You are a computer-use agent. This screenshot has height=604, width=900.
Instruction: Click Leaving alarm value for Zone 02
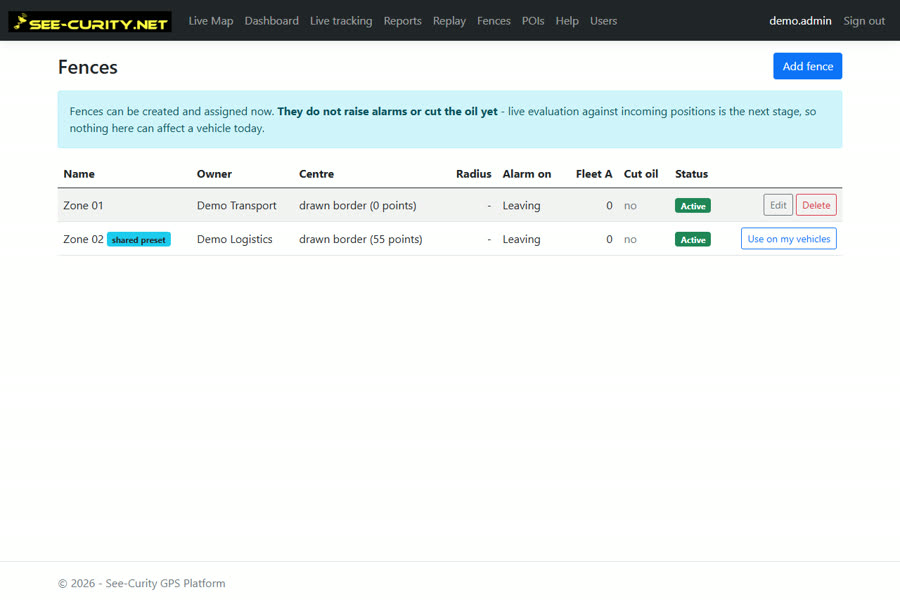coord(521,239)
